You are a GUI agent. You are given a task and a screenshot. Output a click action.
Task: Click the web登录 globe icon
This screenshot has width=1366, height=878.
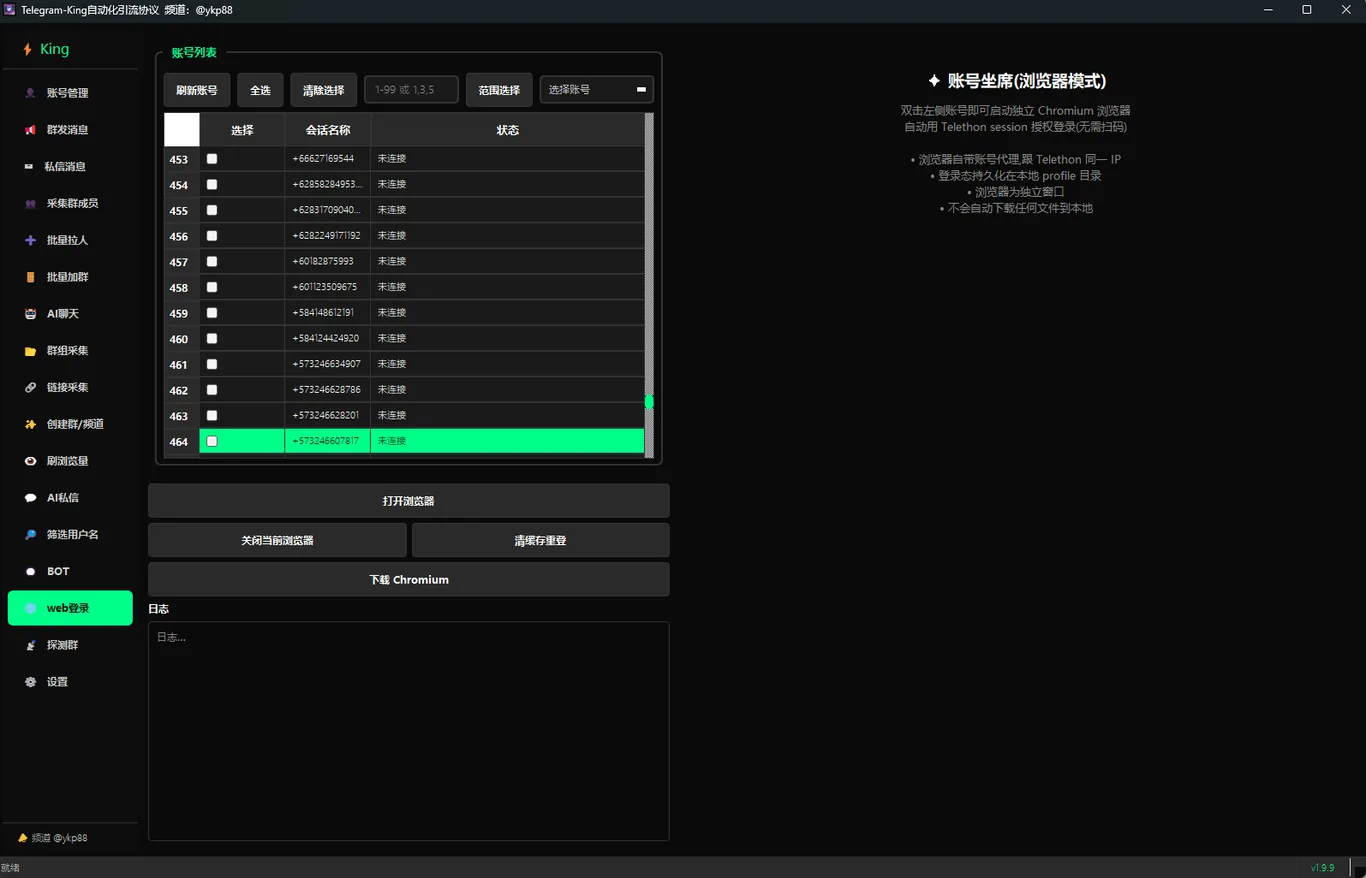pos(30,608)
